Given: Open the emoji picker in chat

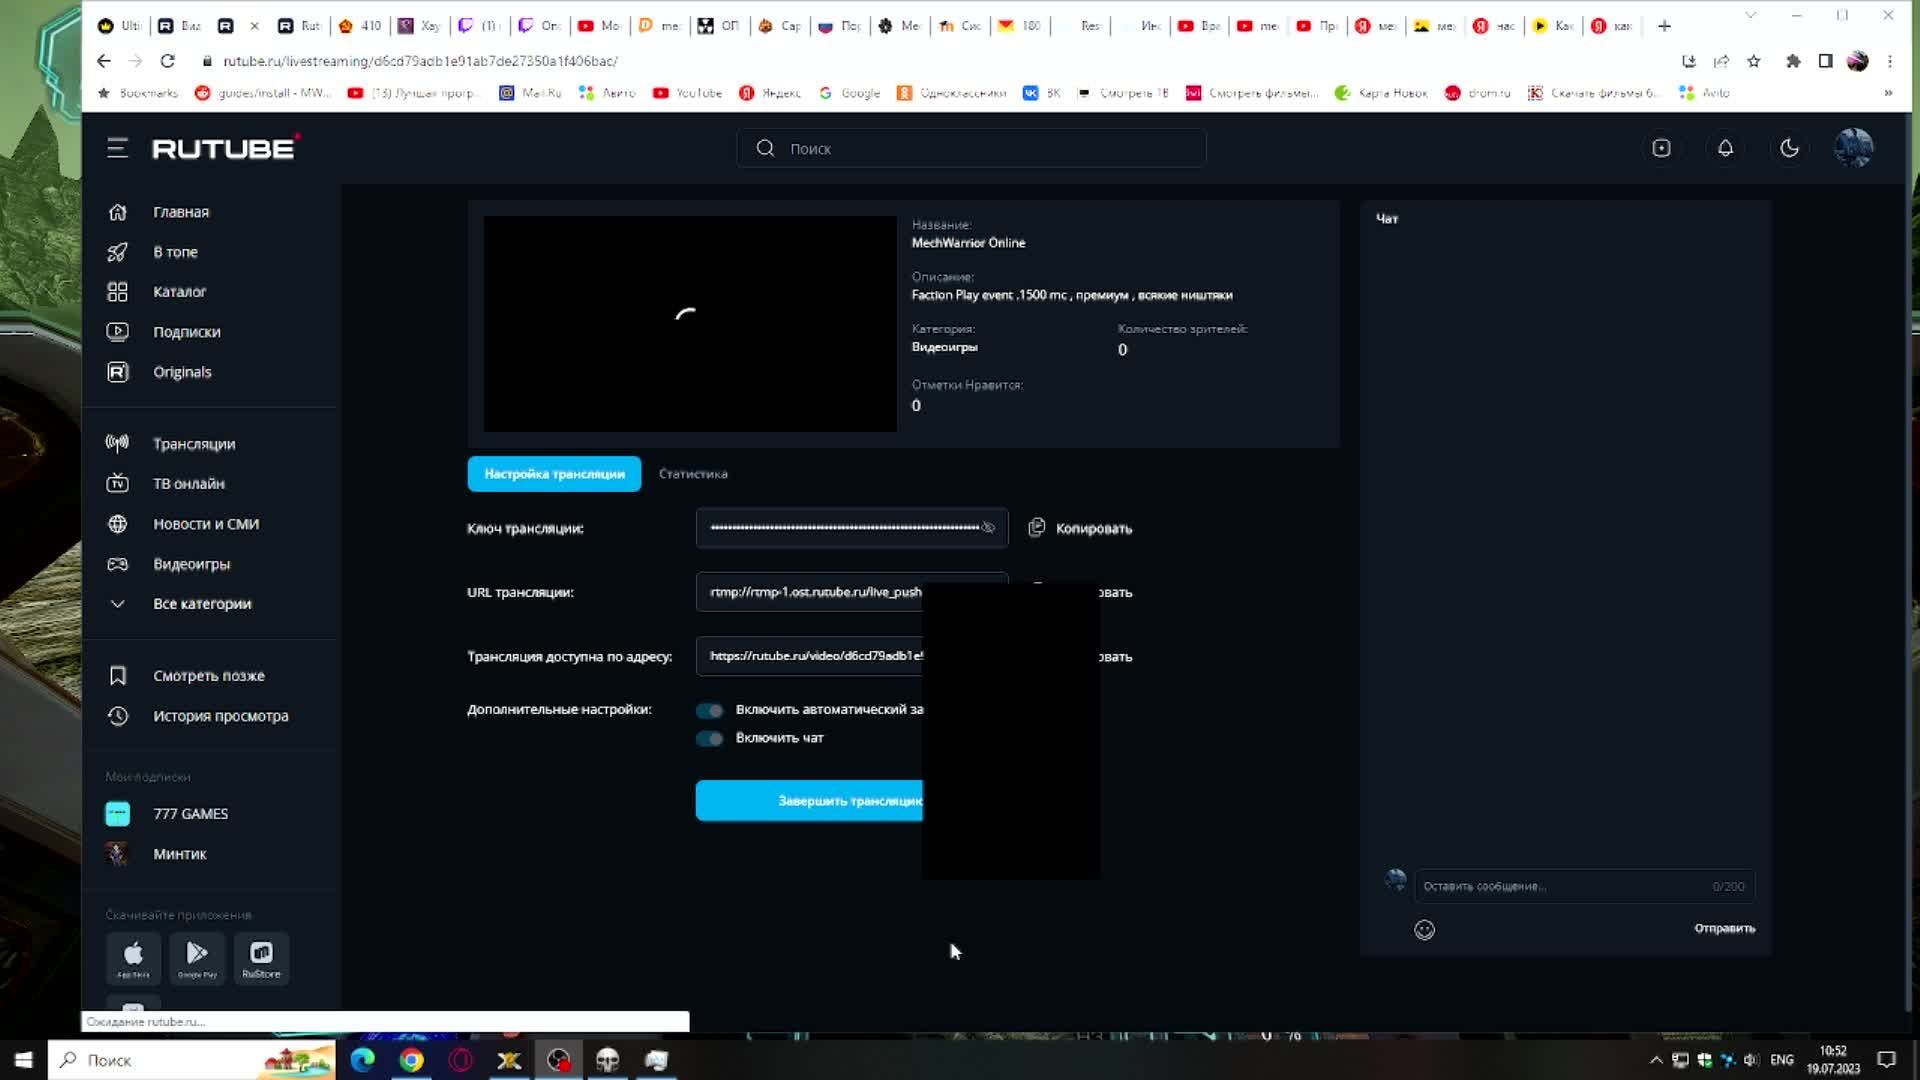Looking at the screenshot, I should [1424, 930].
